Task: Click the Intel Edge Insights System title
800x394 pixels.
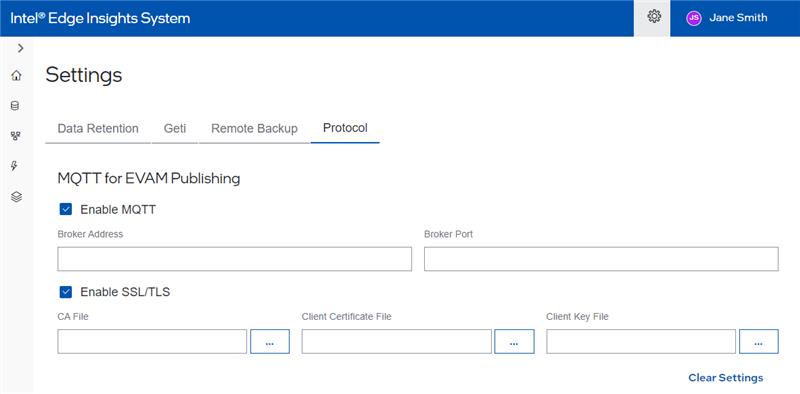Action: click(100, 18)
